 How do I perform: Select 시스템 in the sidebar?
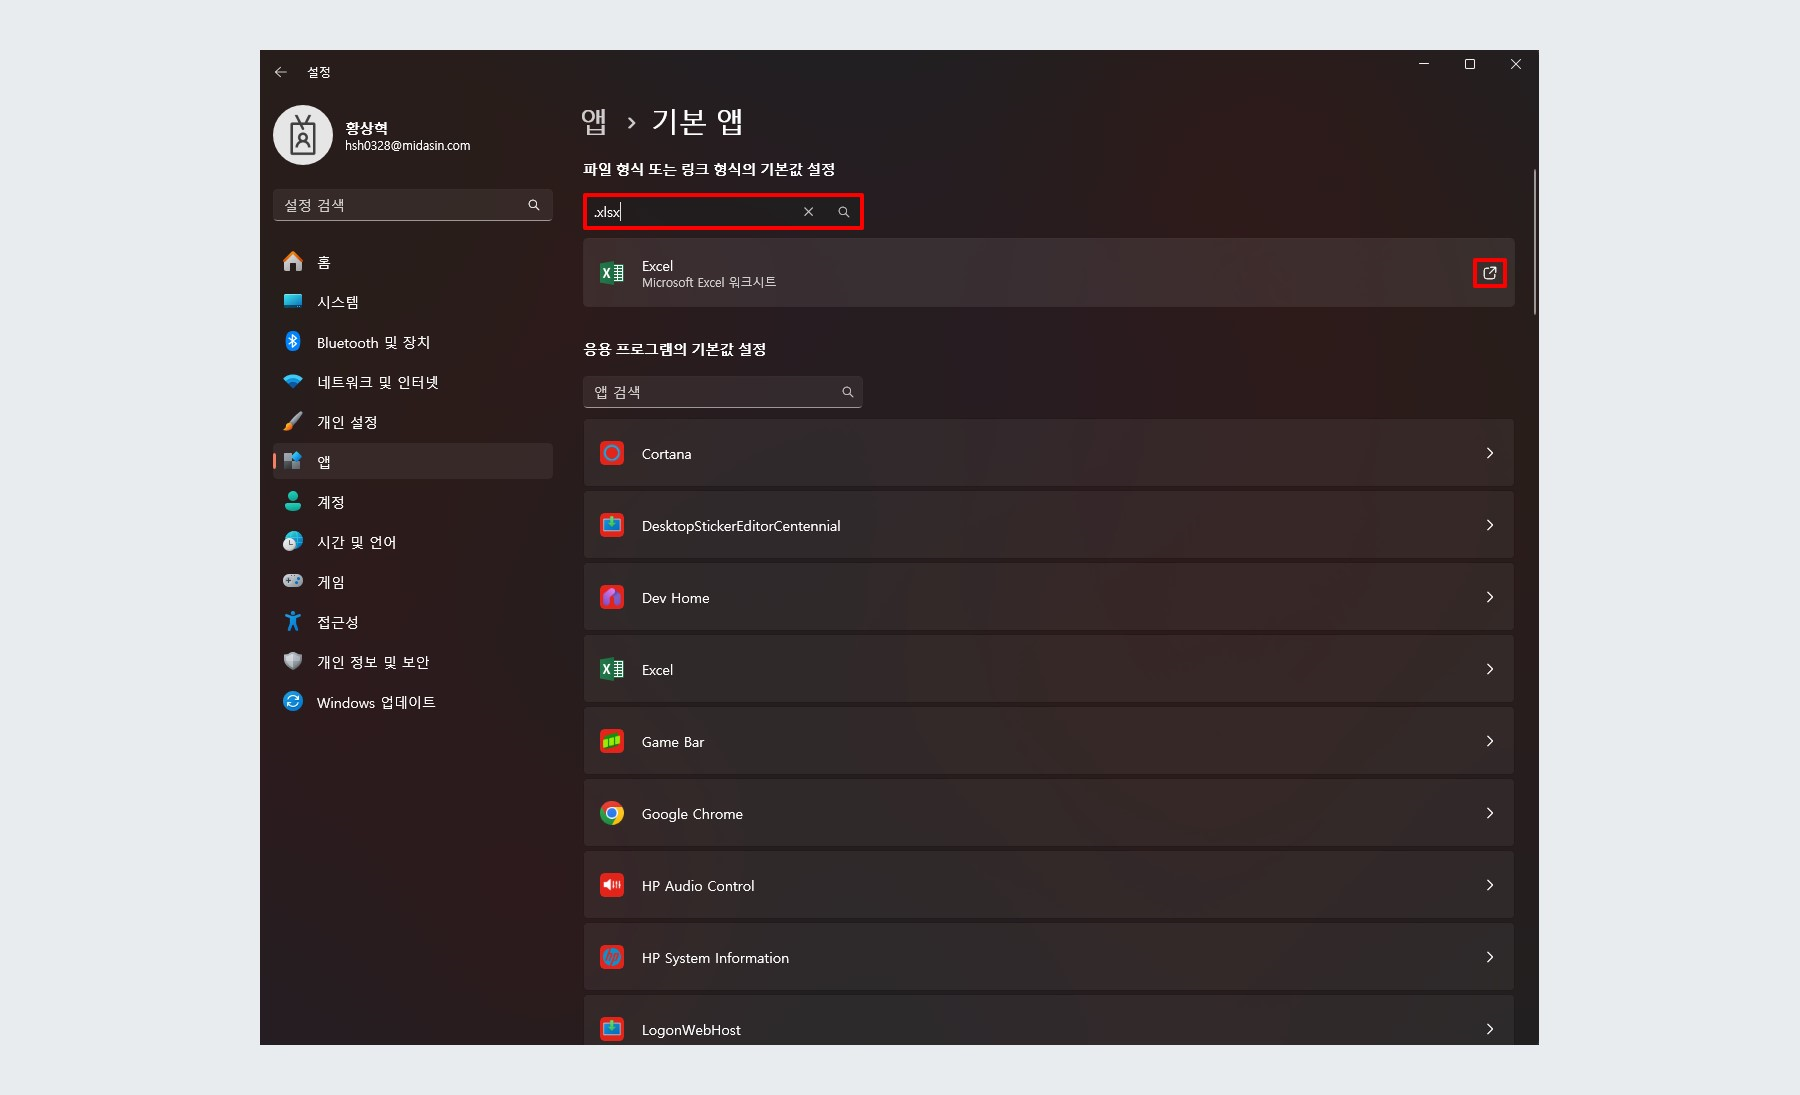(x=292, y=301)
